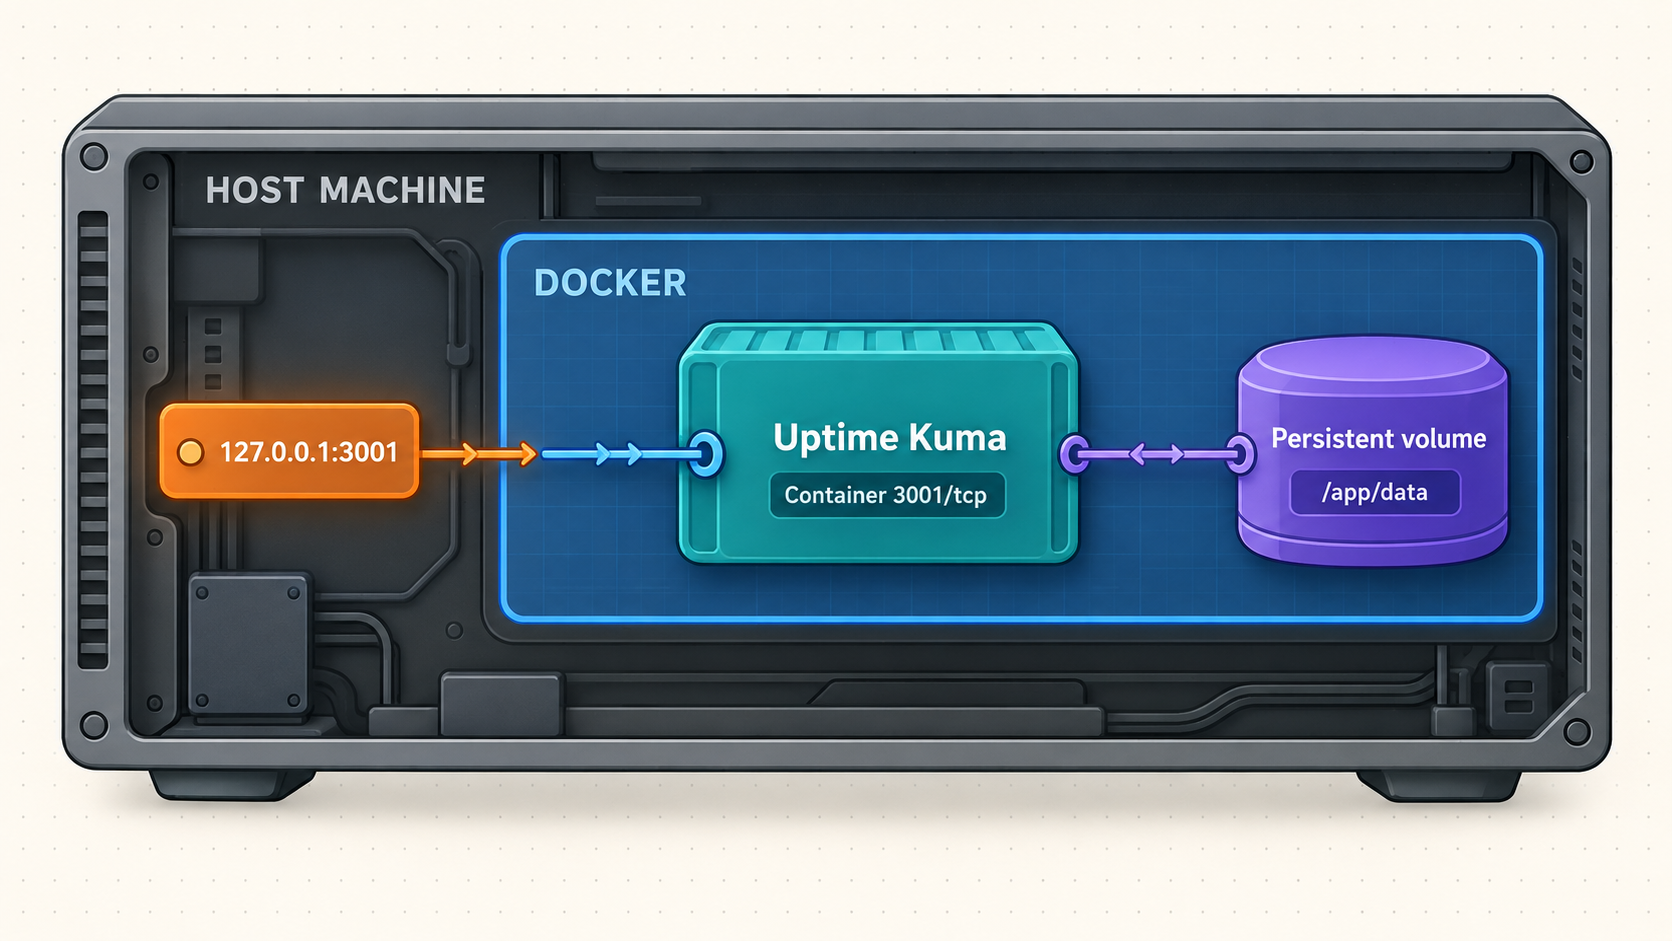
Task: Select the Uptime Kuma title
Action: pyautogui.click(x=889, y=437)
